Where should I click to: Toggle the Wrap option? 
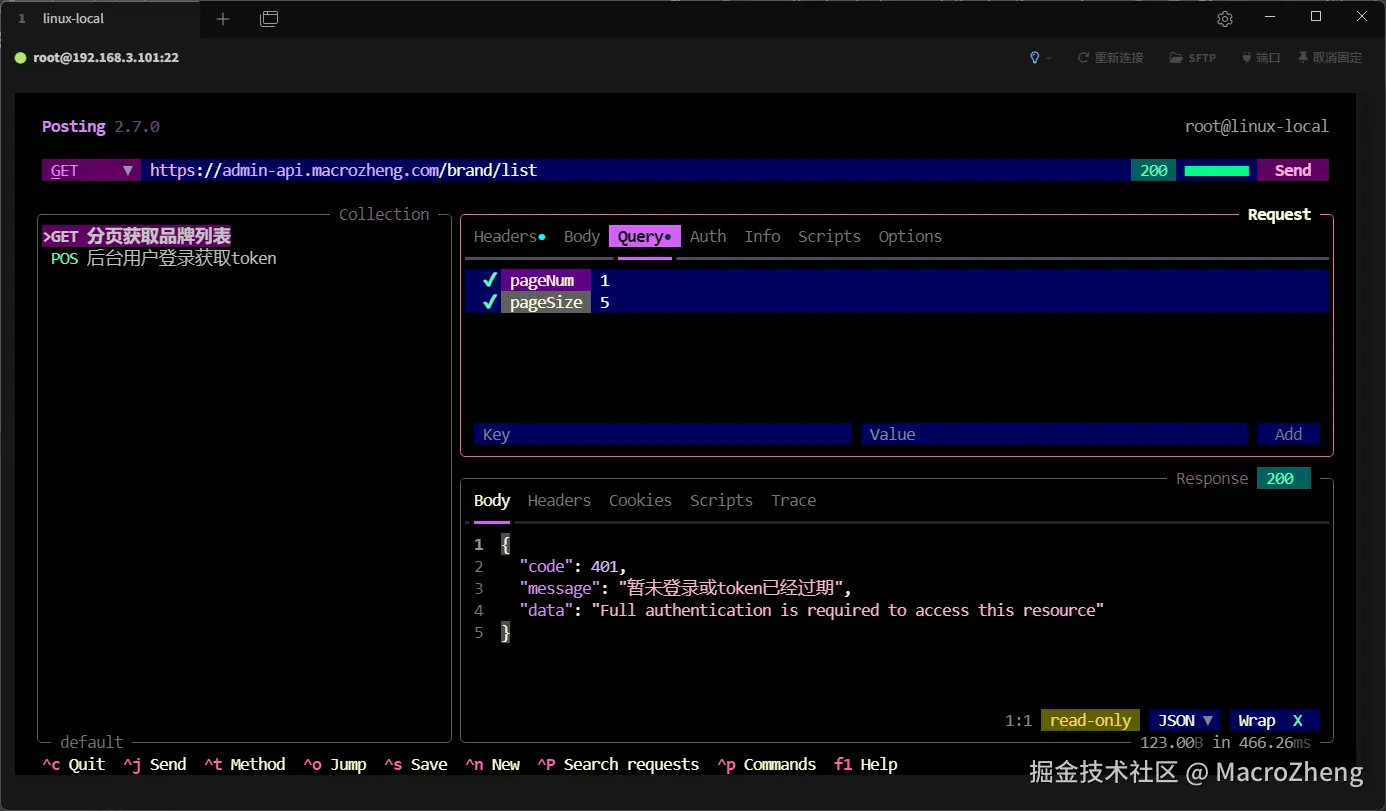pyautogui.click(x=1274, y=720)
